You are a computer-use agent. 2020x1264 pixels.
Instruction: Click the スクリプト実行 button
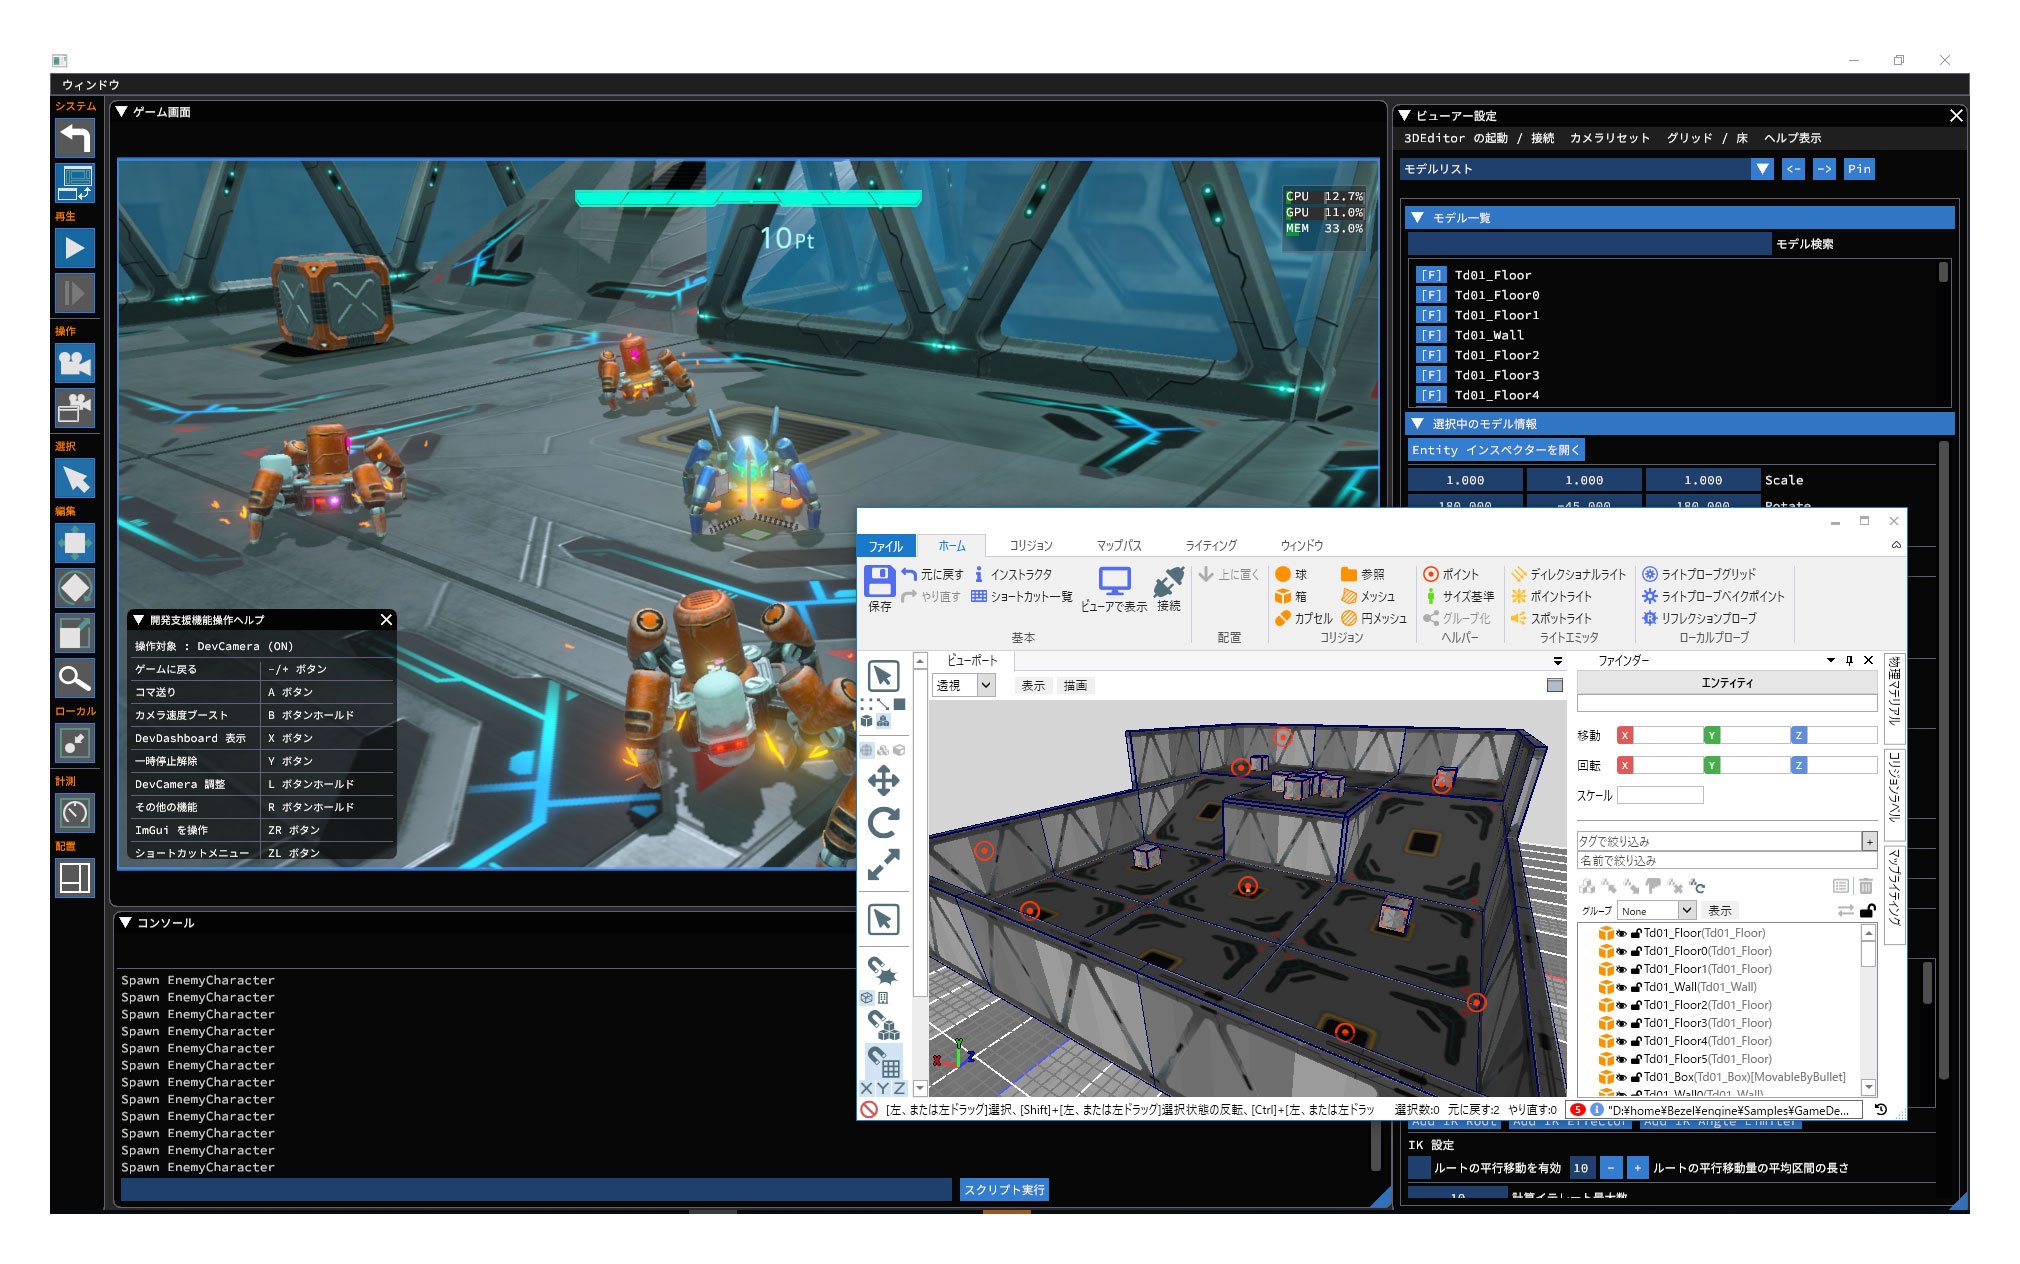1004,1190
